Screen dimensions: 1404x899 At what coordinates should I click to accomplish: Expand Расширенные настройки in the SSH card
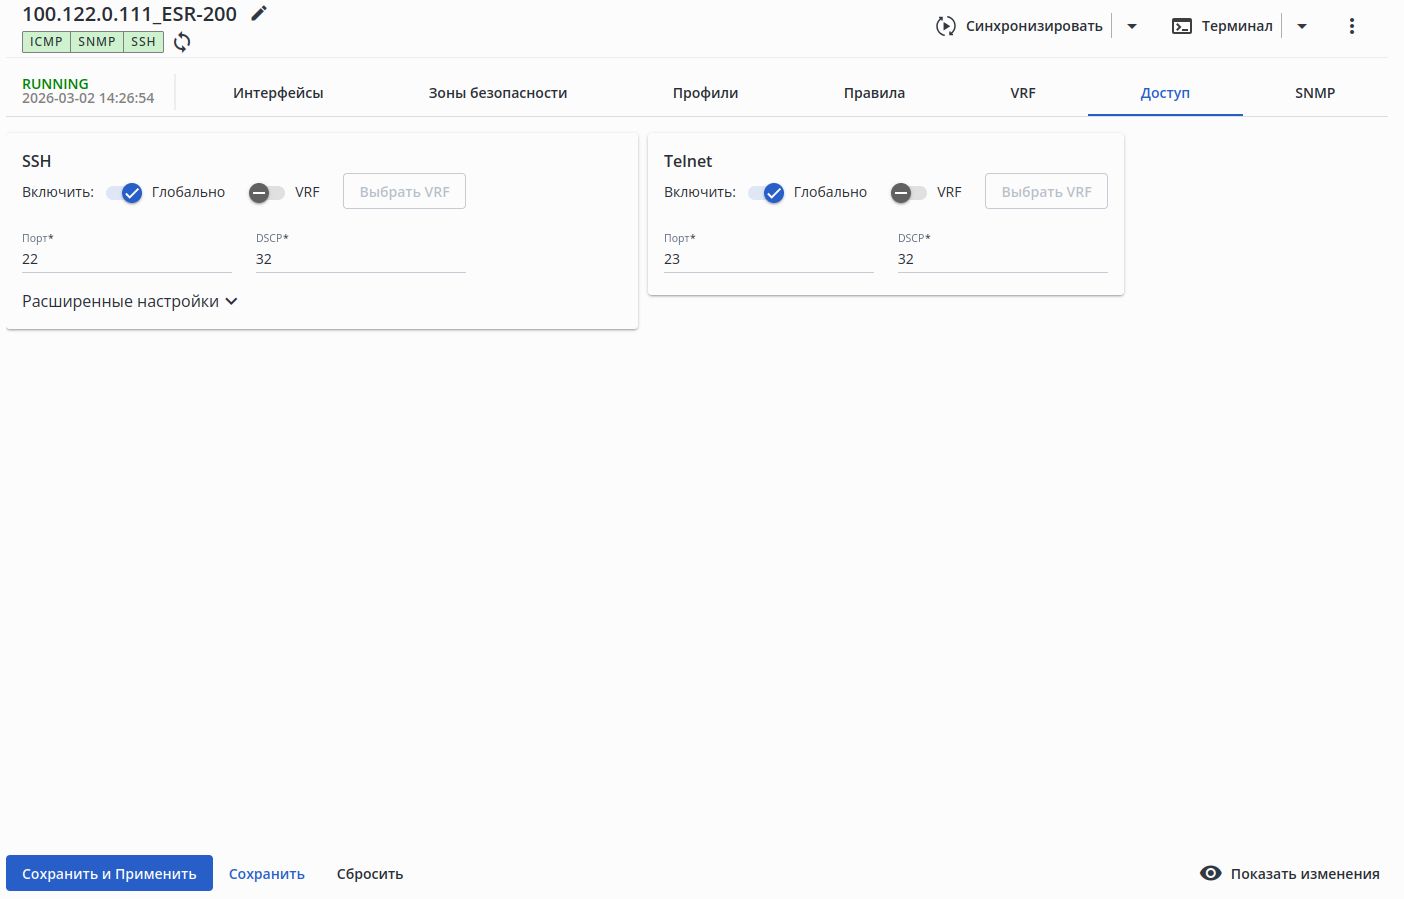(130, 301)
